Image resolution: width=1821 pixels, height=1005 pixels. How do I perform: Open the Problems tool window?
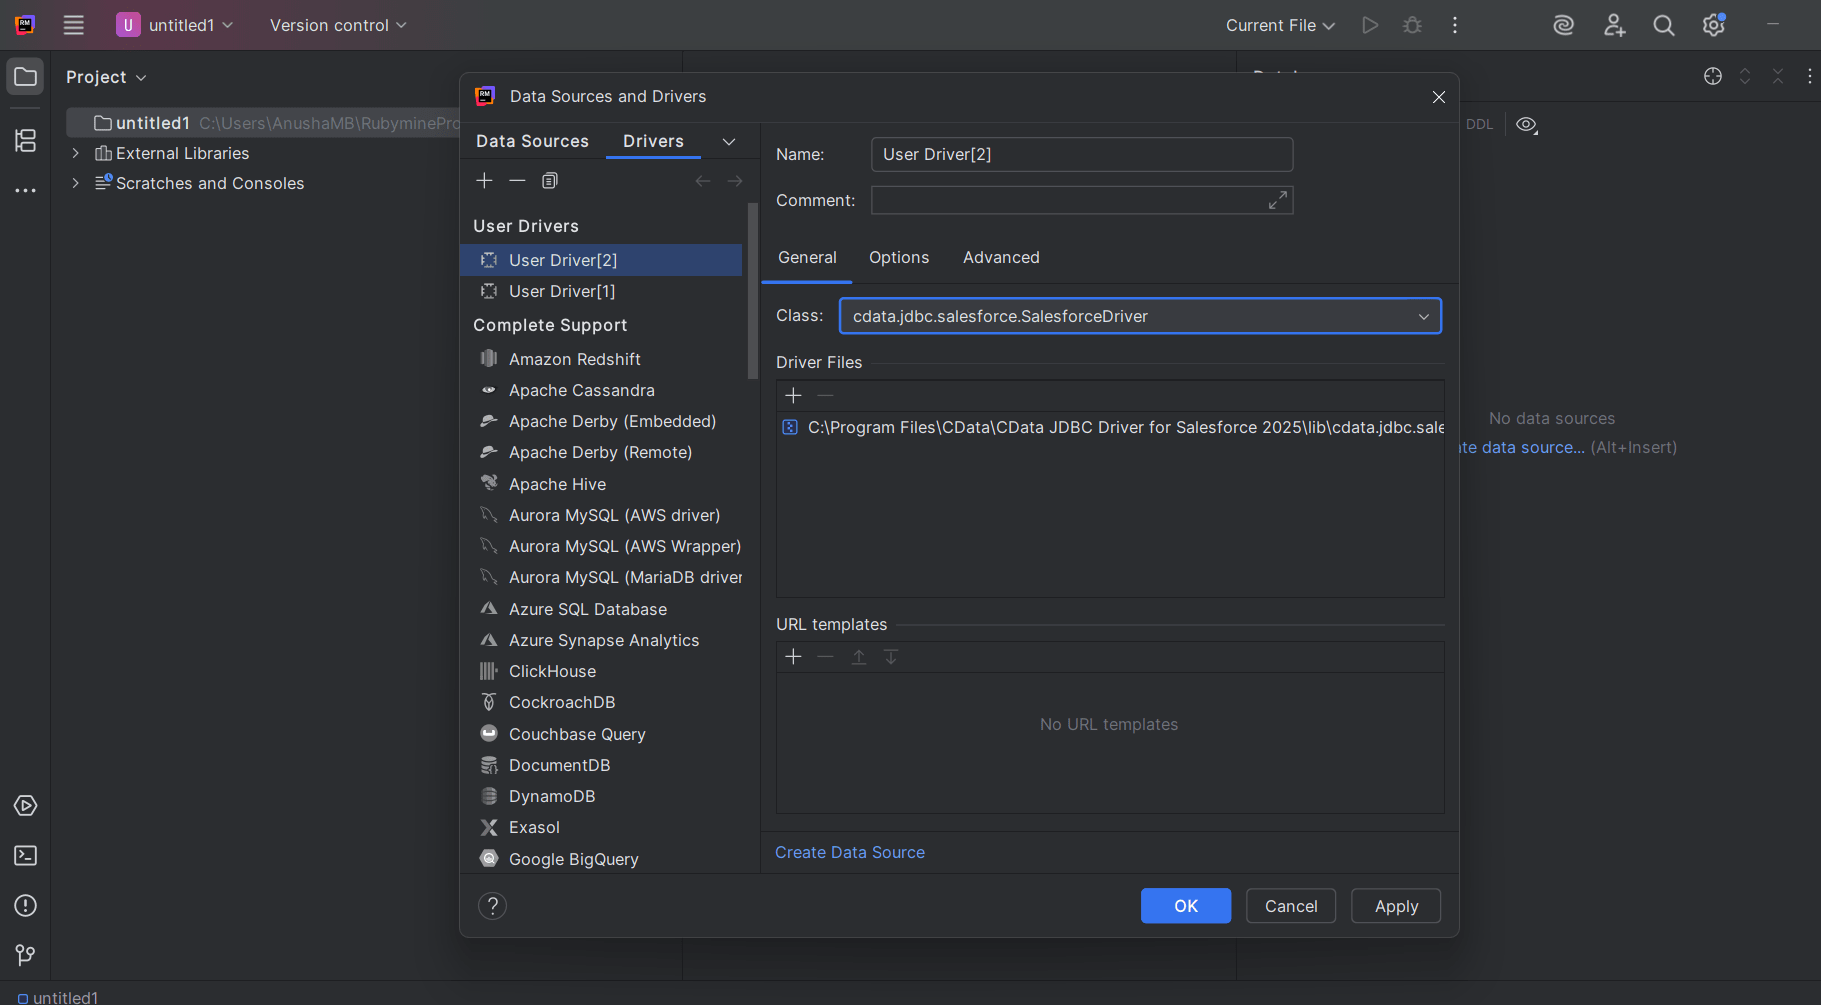(x=24, y=905)
